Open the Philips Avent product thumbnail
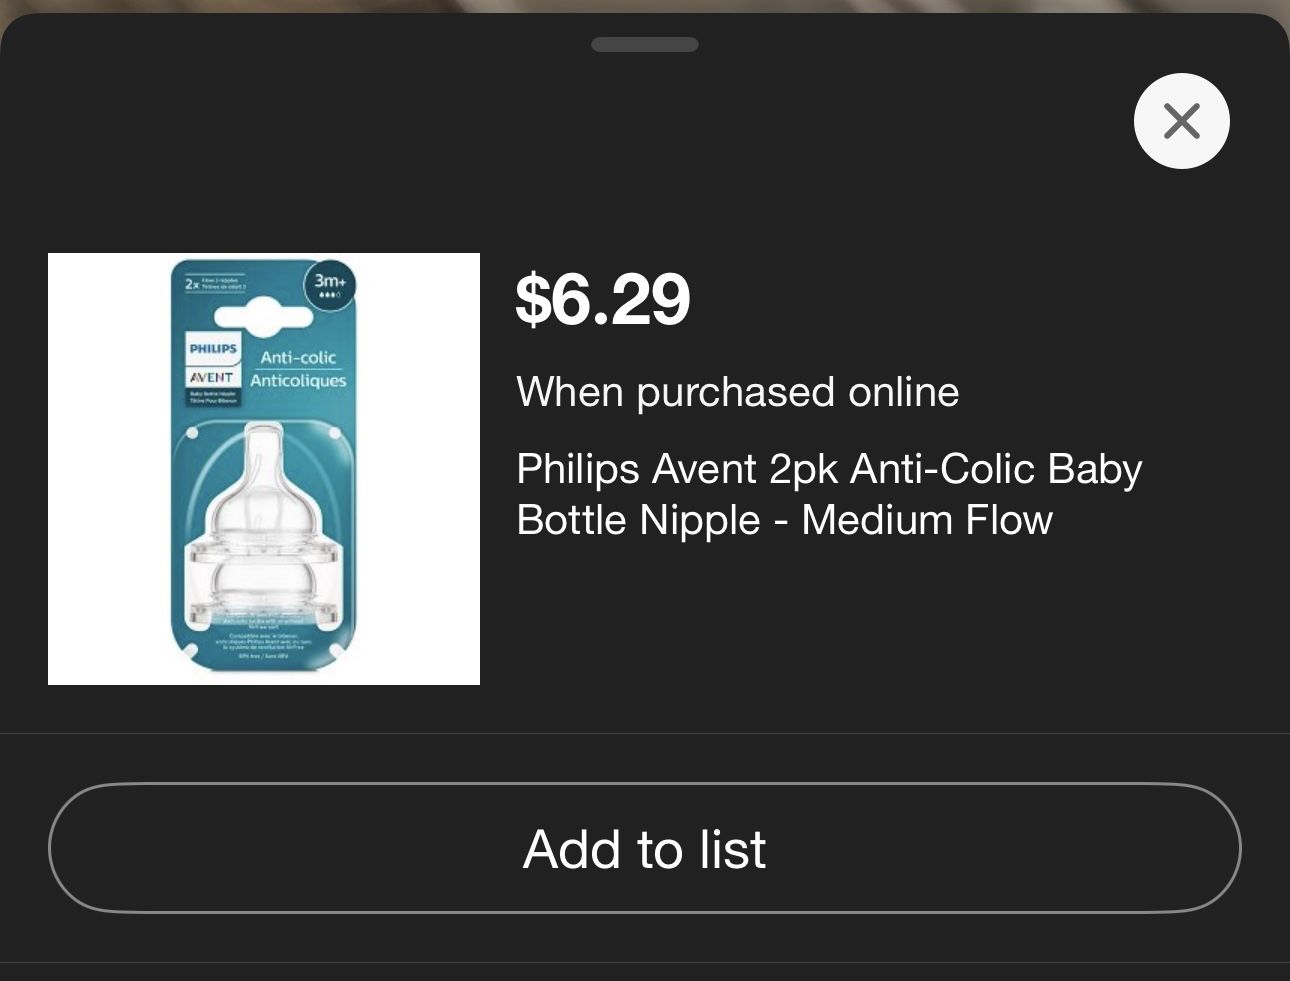The image size is (1290, 981). pyautogui.click(x=264, y=469)
